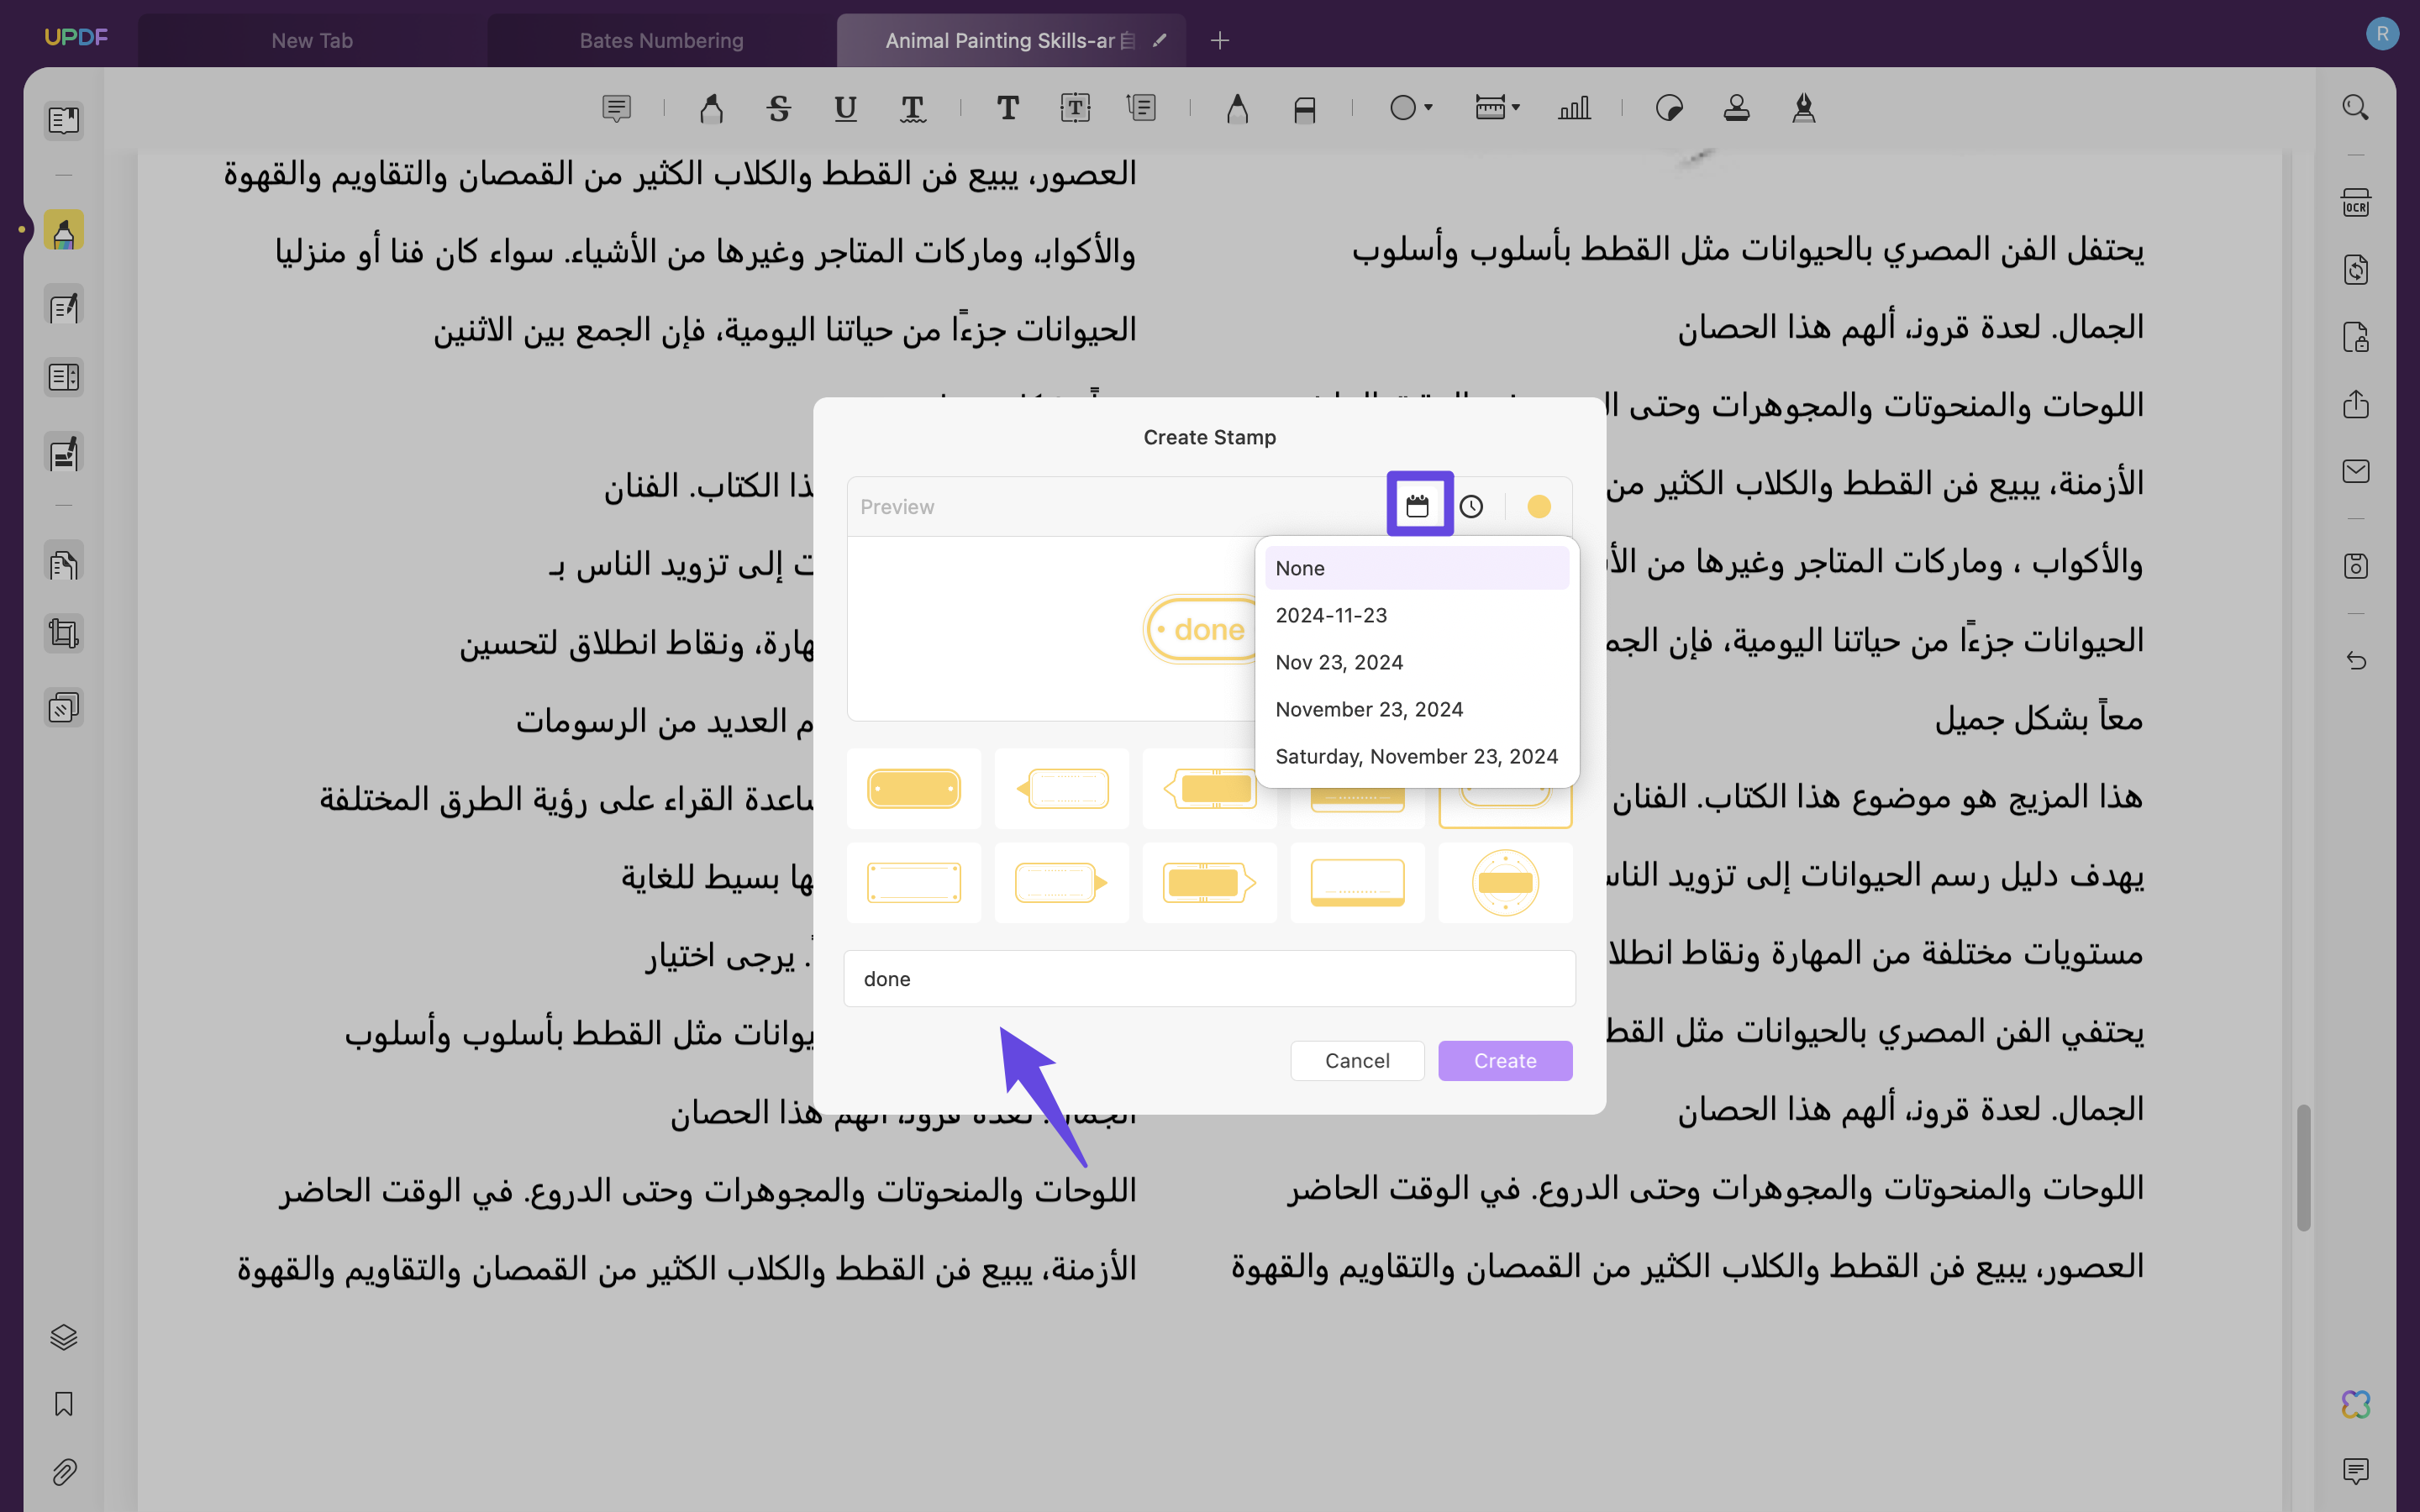
Task: Select the right-pointing arrow outline stamp style
Action: [x=1061, y=882]
